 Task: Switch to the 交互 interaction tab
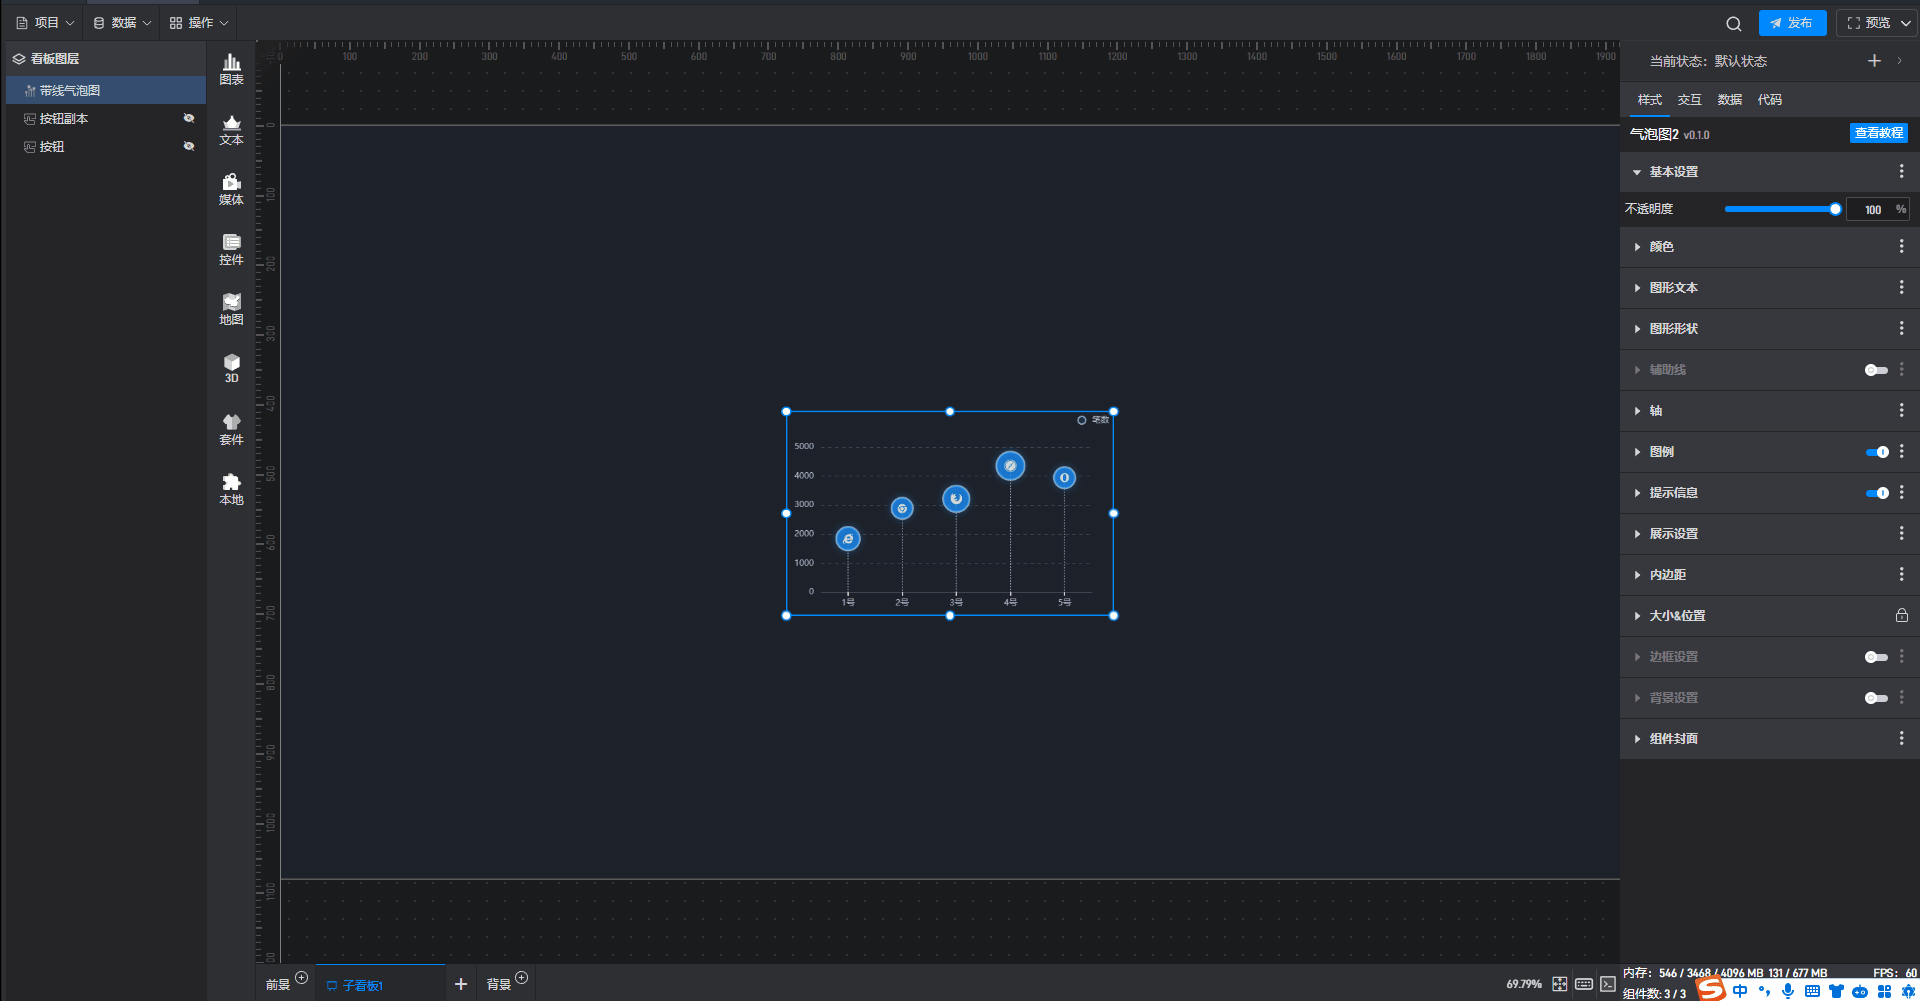tap(1689, 100)
